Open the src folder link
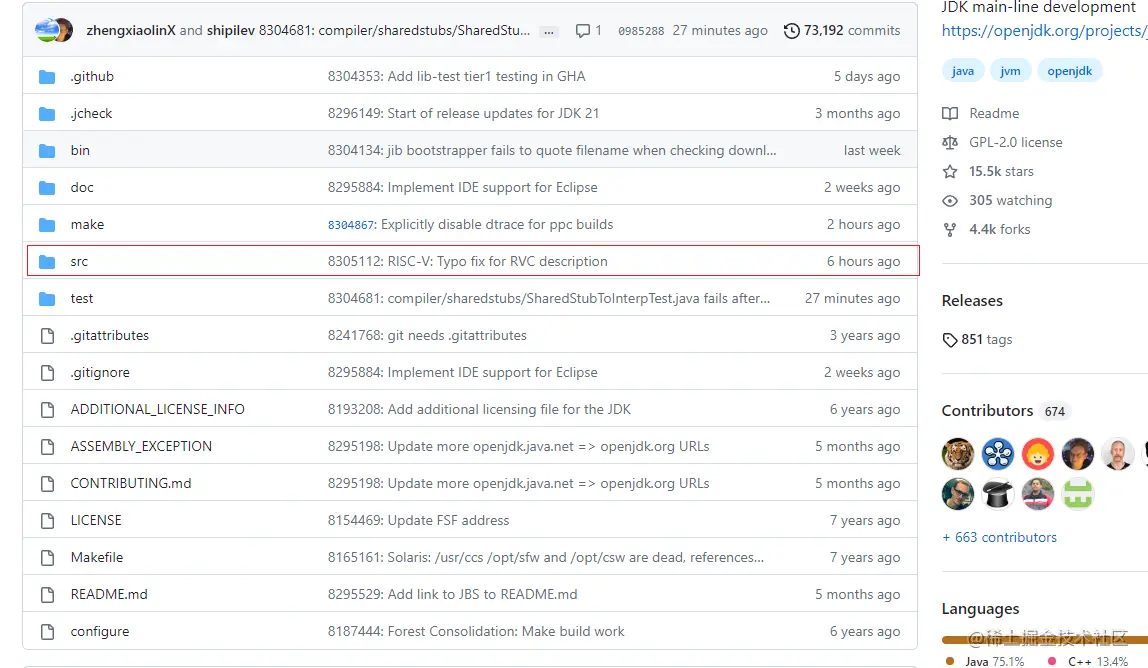The height and width of the screenshot is (668, 1148). (x=79, y=261)
